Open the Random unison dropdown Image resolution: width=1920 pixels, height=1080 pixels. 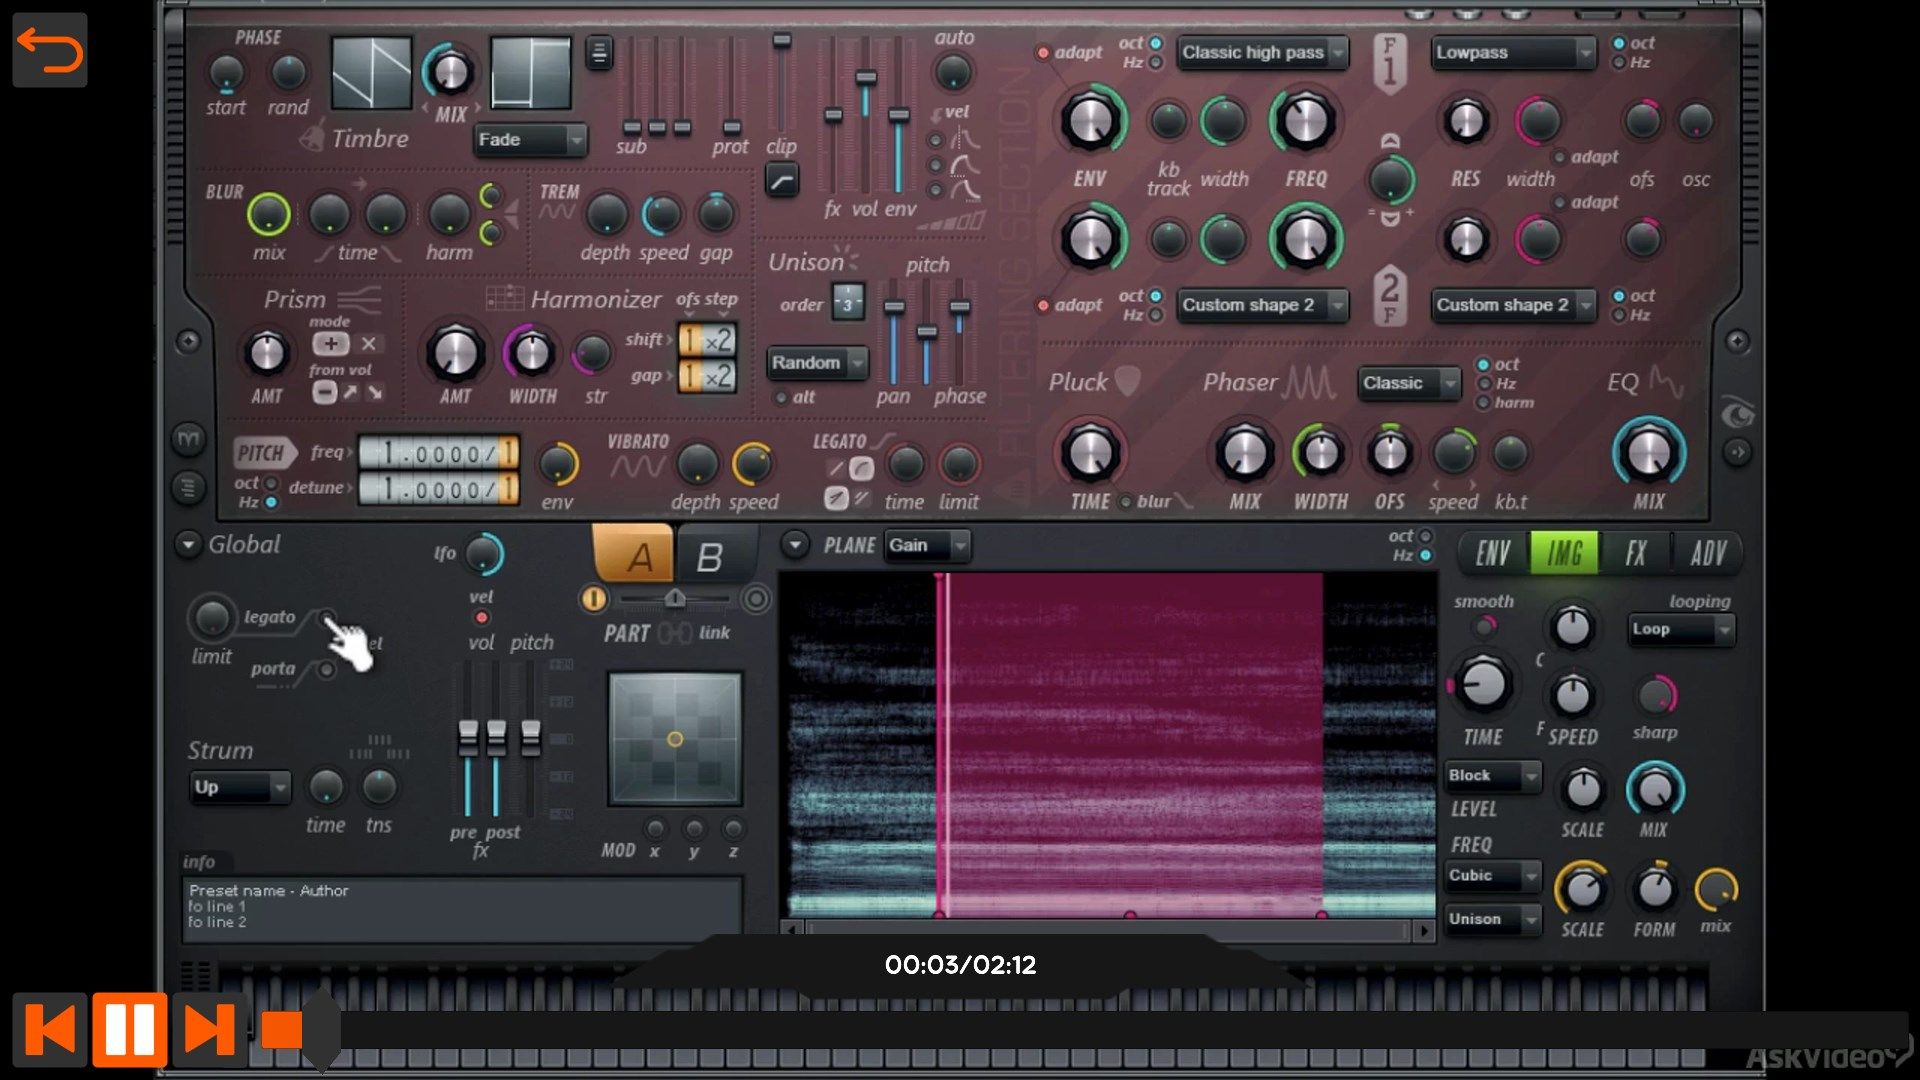817,363
